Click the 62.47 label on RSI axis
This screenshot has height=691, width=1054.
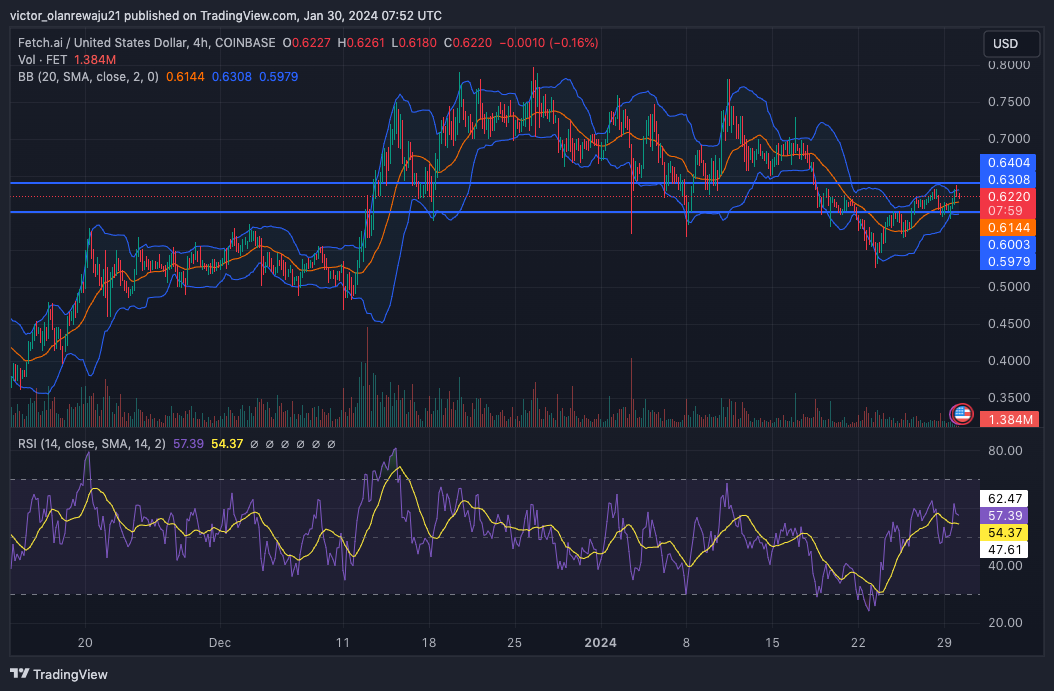point(1004,499)
